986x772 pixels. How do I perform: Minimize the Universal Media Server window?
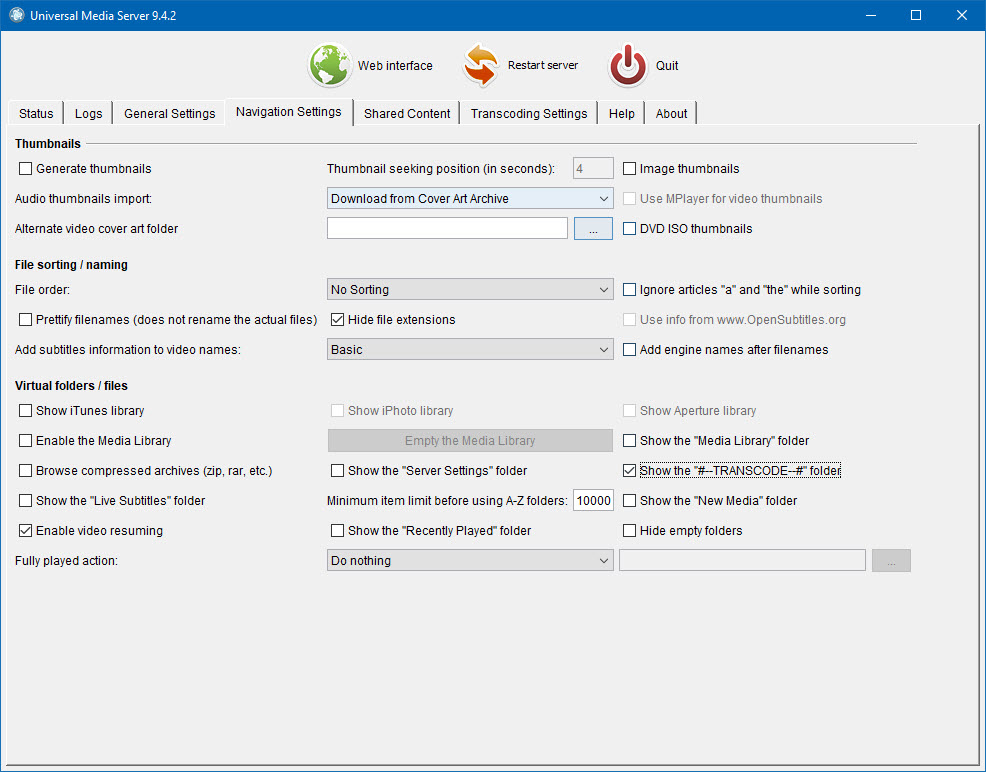click(871, 15)
